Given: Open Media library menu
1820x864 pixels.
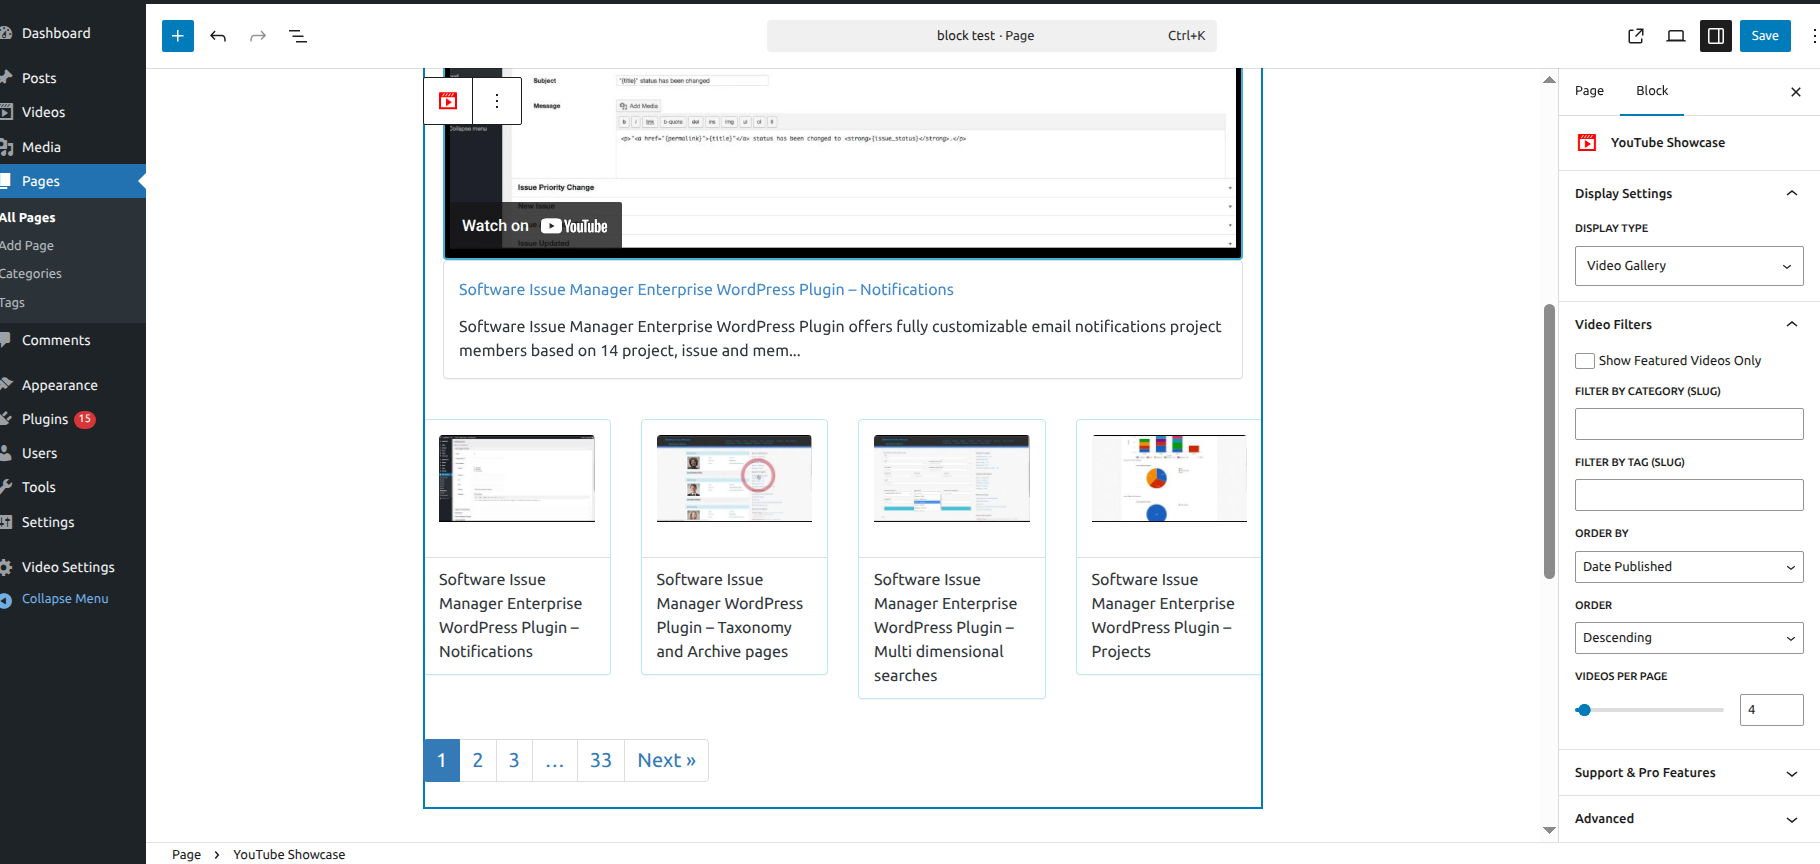Looking at the screenshot, I should coord(41,147).
